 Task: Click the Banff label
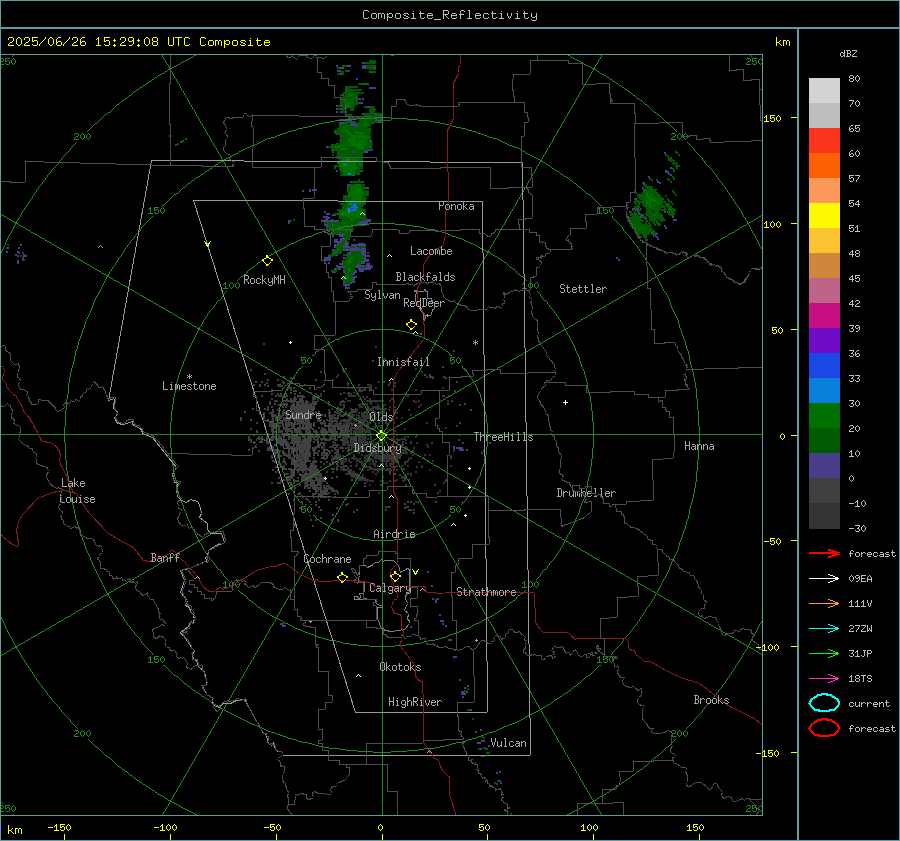tap(165, 558)
